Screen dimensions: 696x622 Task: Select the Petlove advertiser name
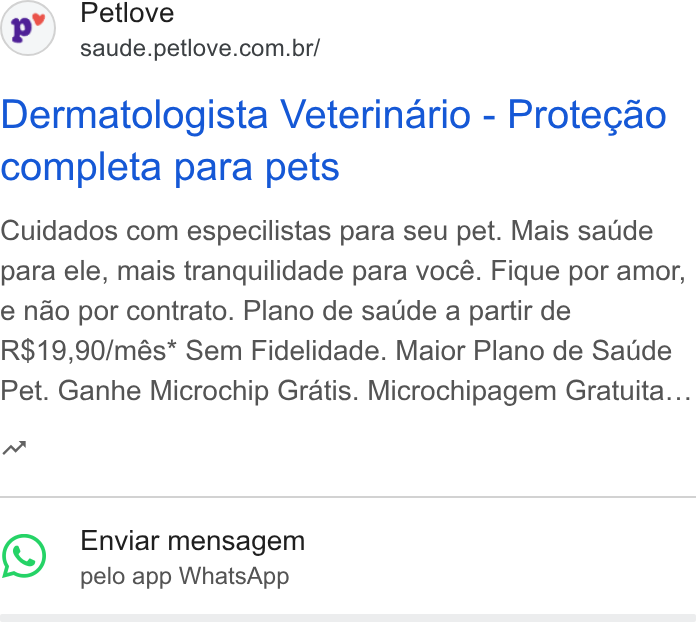coord(127,13)
